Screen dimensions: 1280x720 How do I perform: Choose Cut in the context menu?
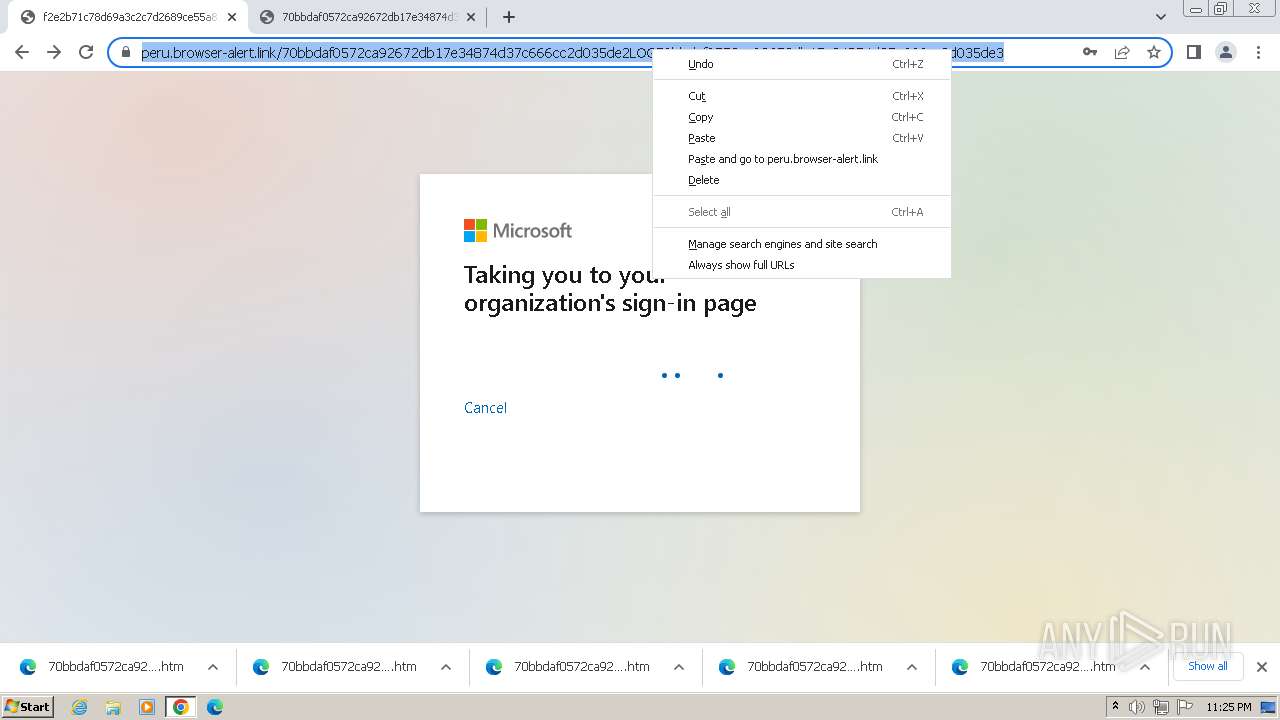point(802,96)
